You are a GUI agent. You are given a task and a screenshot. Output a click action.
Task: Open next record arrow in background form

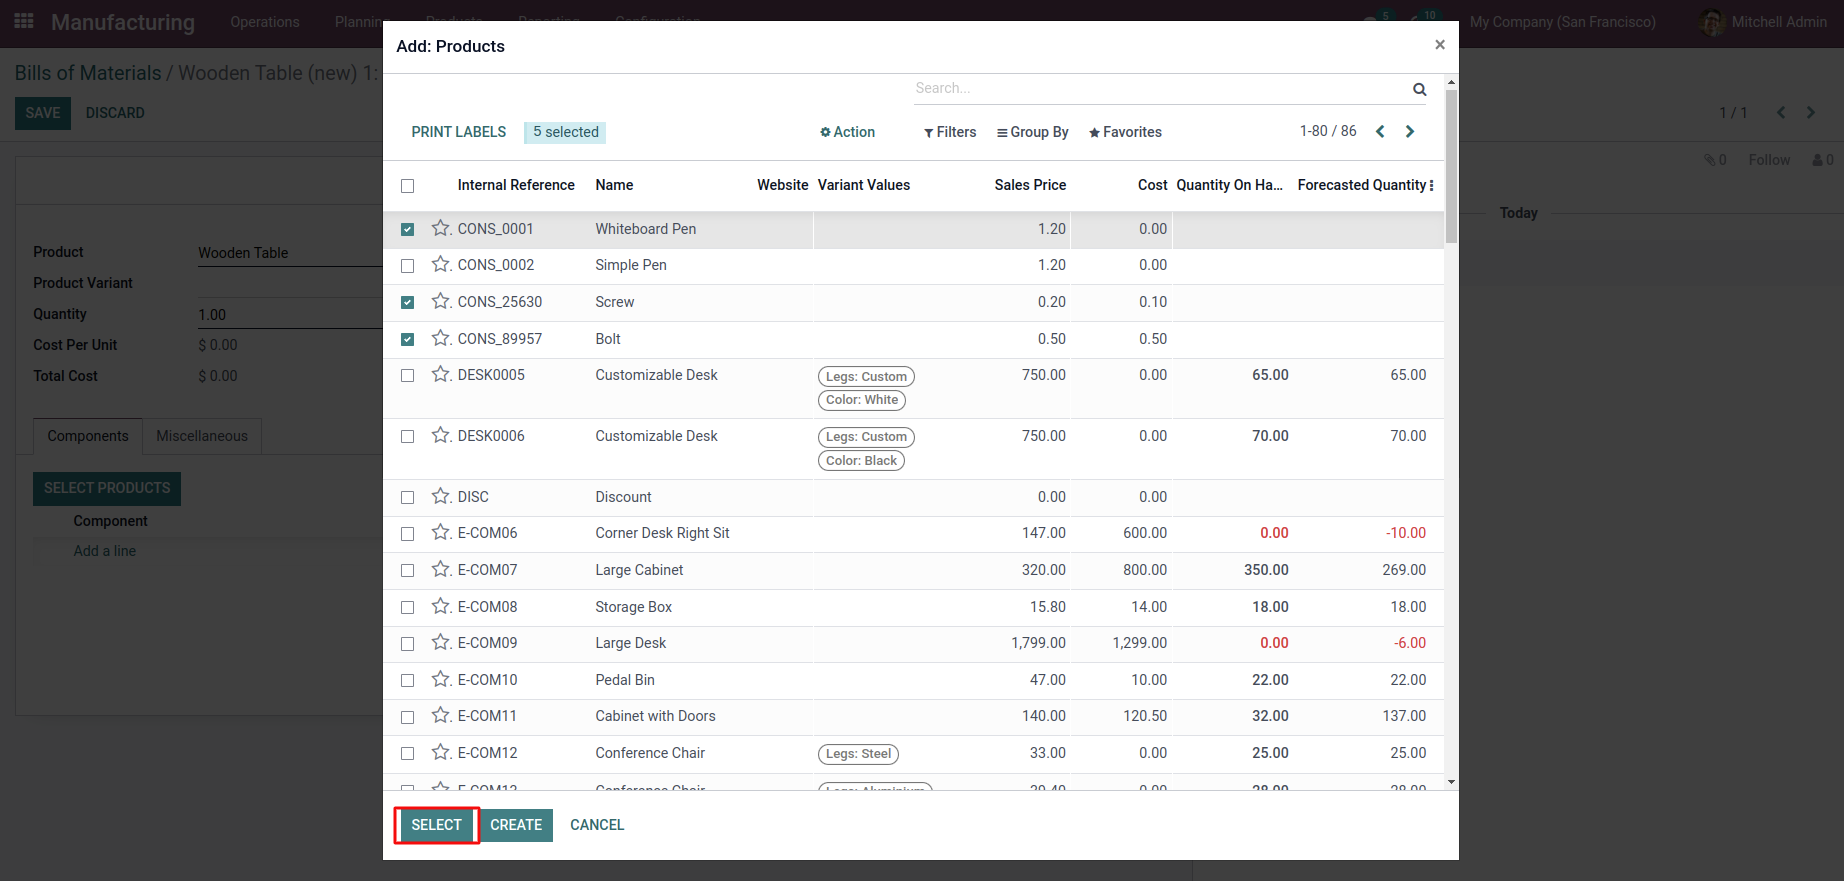coord(1810,113)
